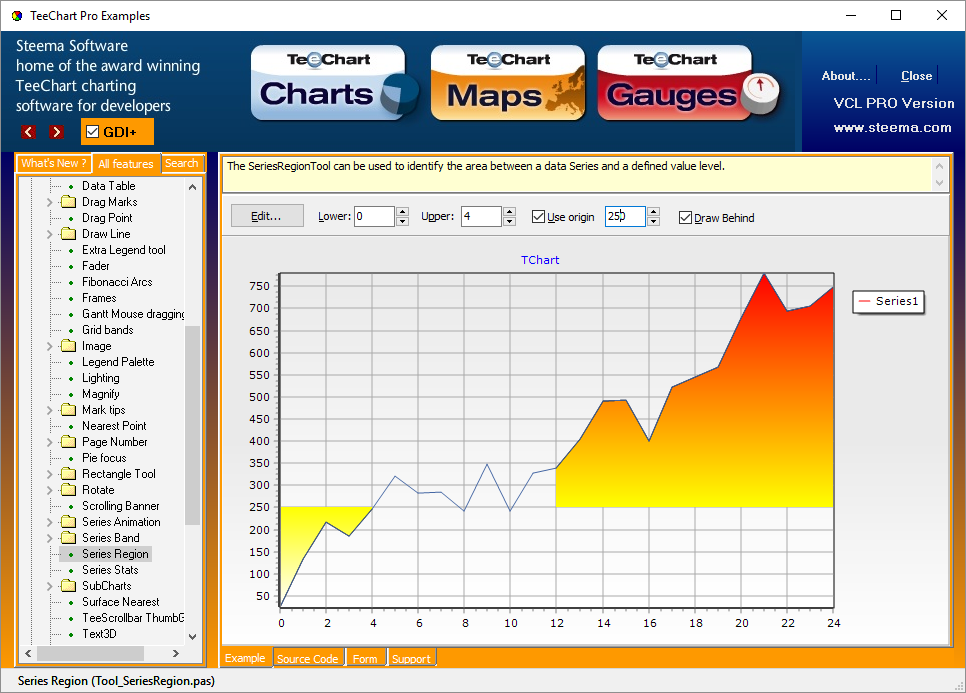Screen dimensions: 966x693
Task: Open the TeeChart Gauges banner
Action: coord(688,83)
